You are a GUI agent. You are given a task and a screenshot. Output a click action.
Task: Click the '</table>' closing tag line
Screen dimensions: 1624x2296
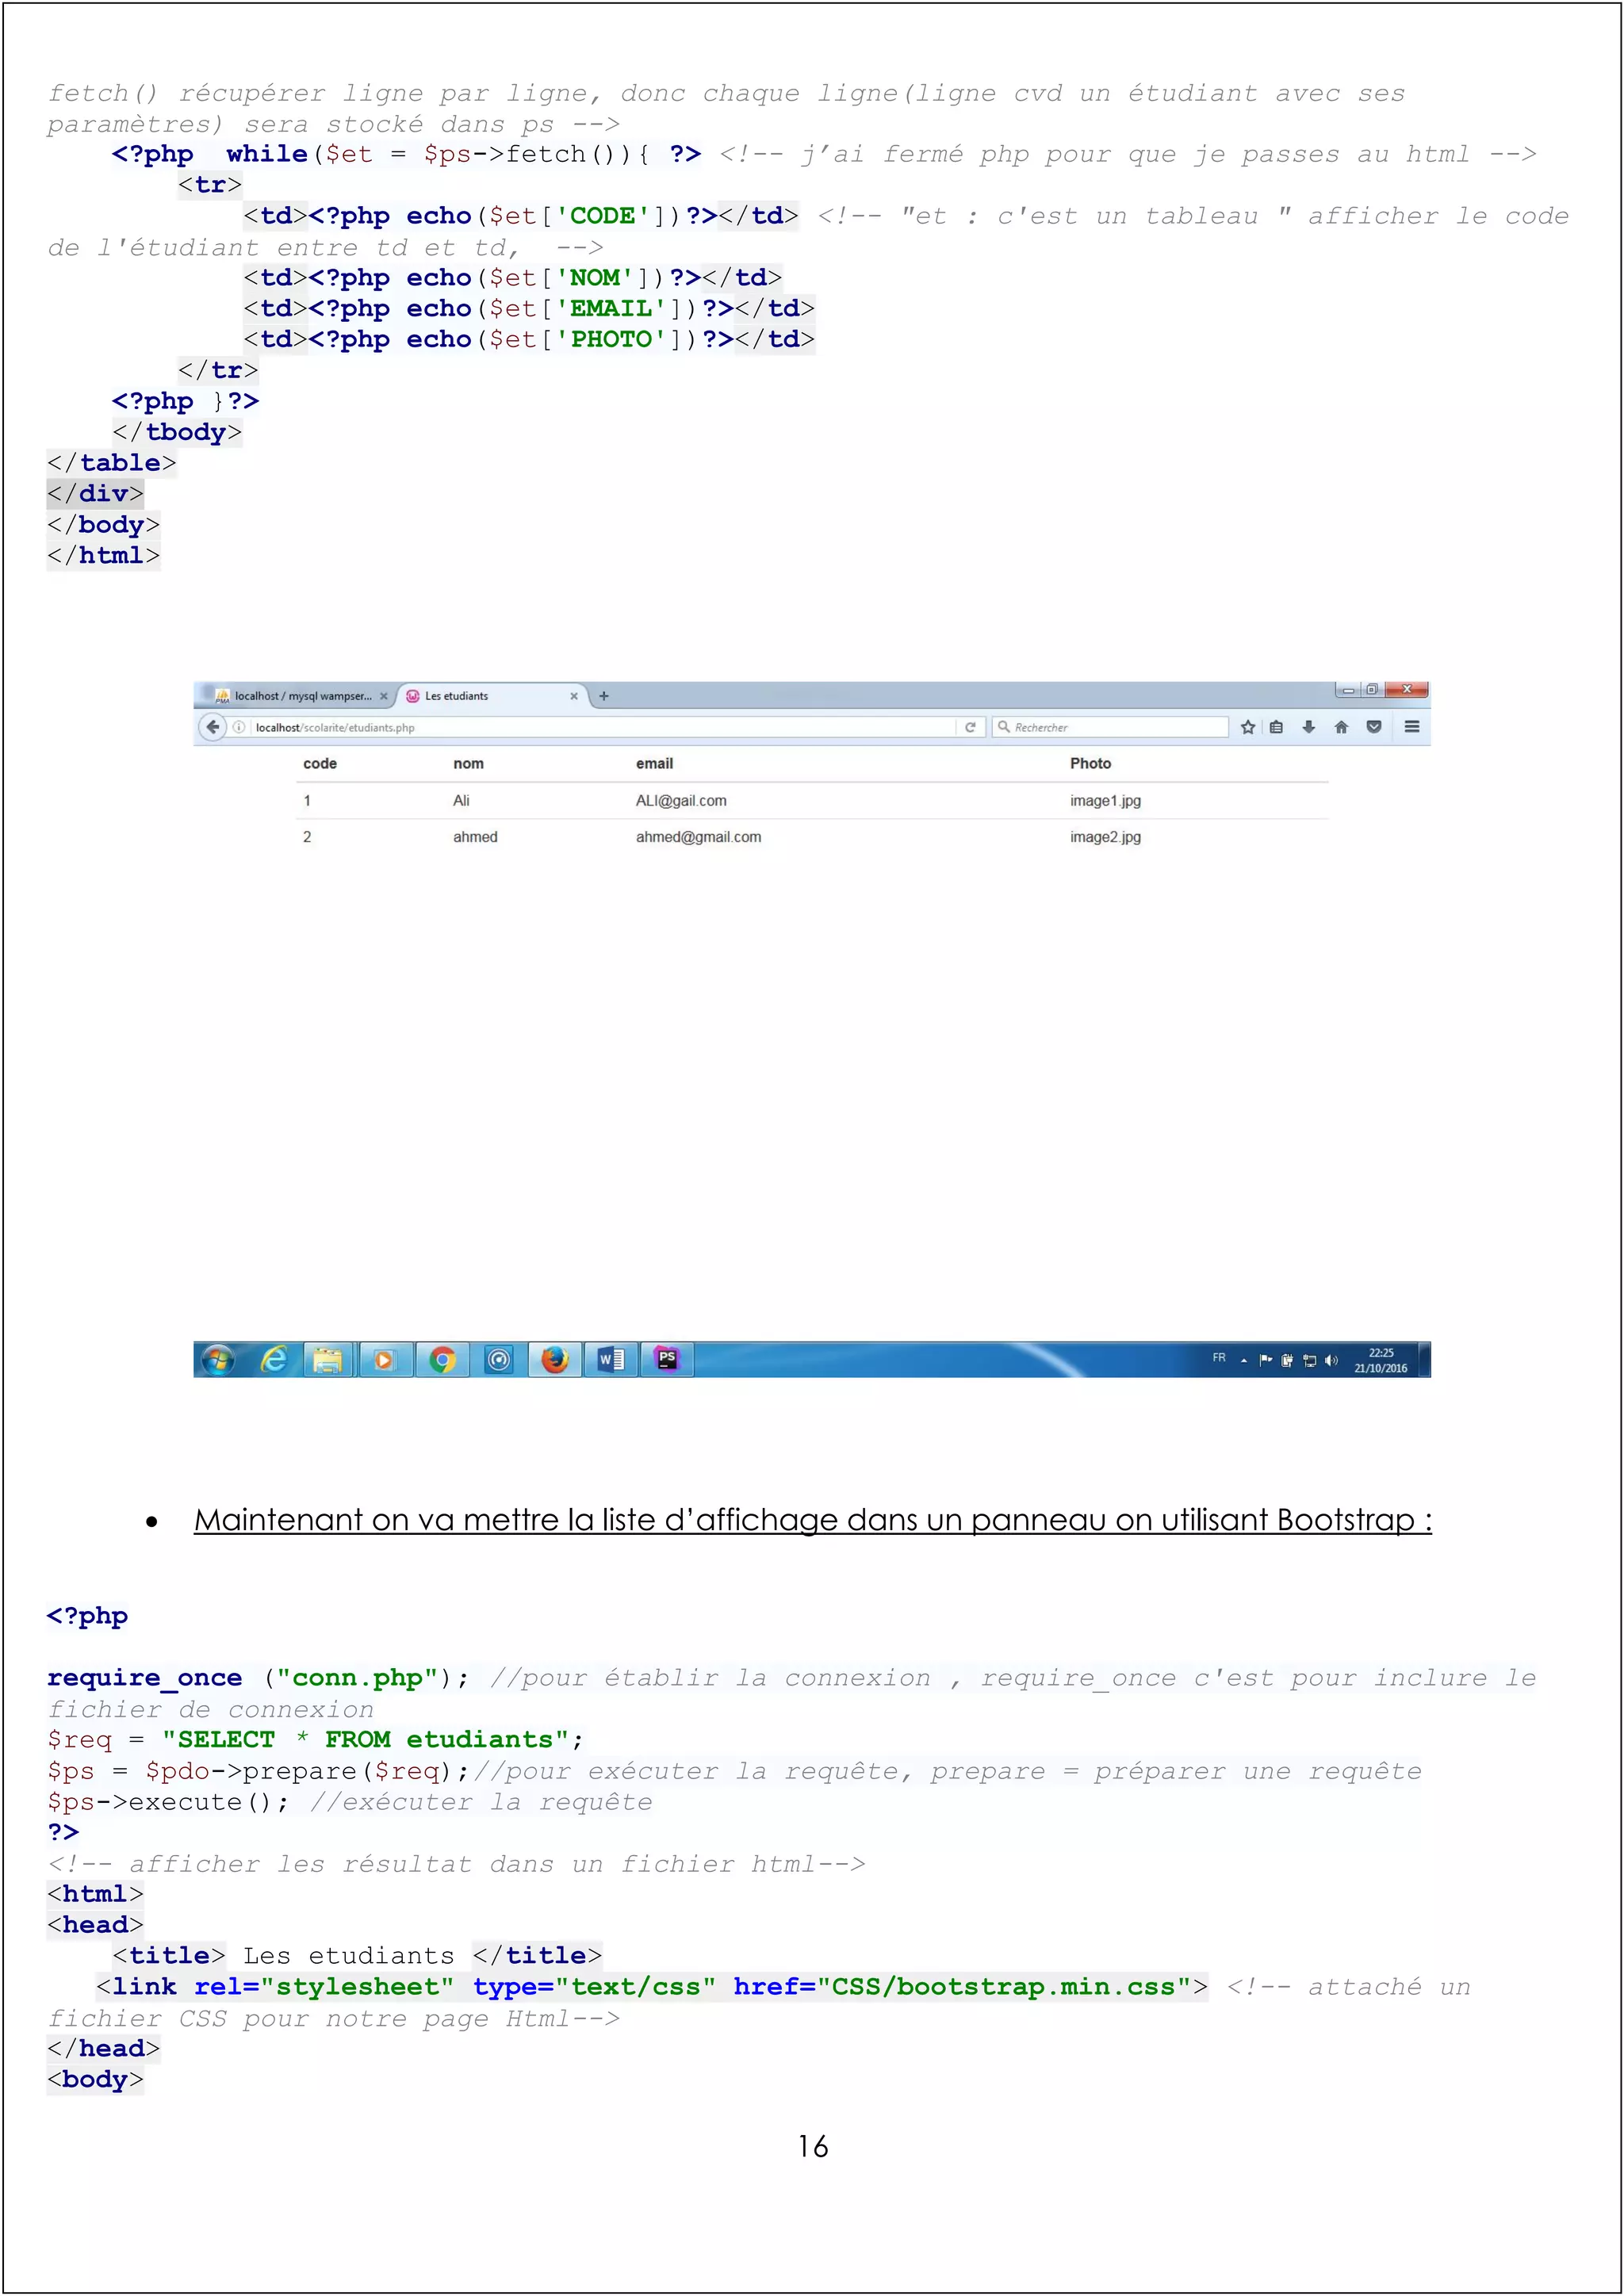112,463
